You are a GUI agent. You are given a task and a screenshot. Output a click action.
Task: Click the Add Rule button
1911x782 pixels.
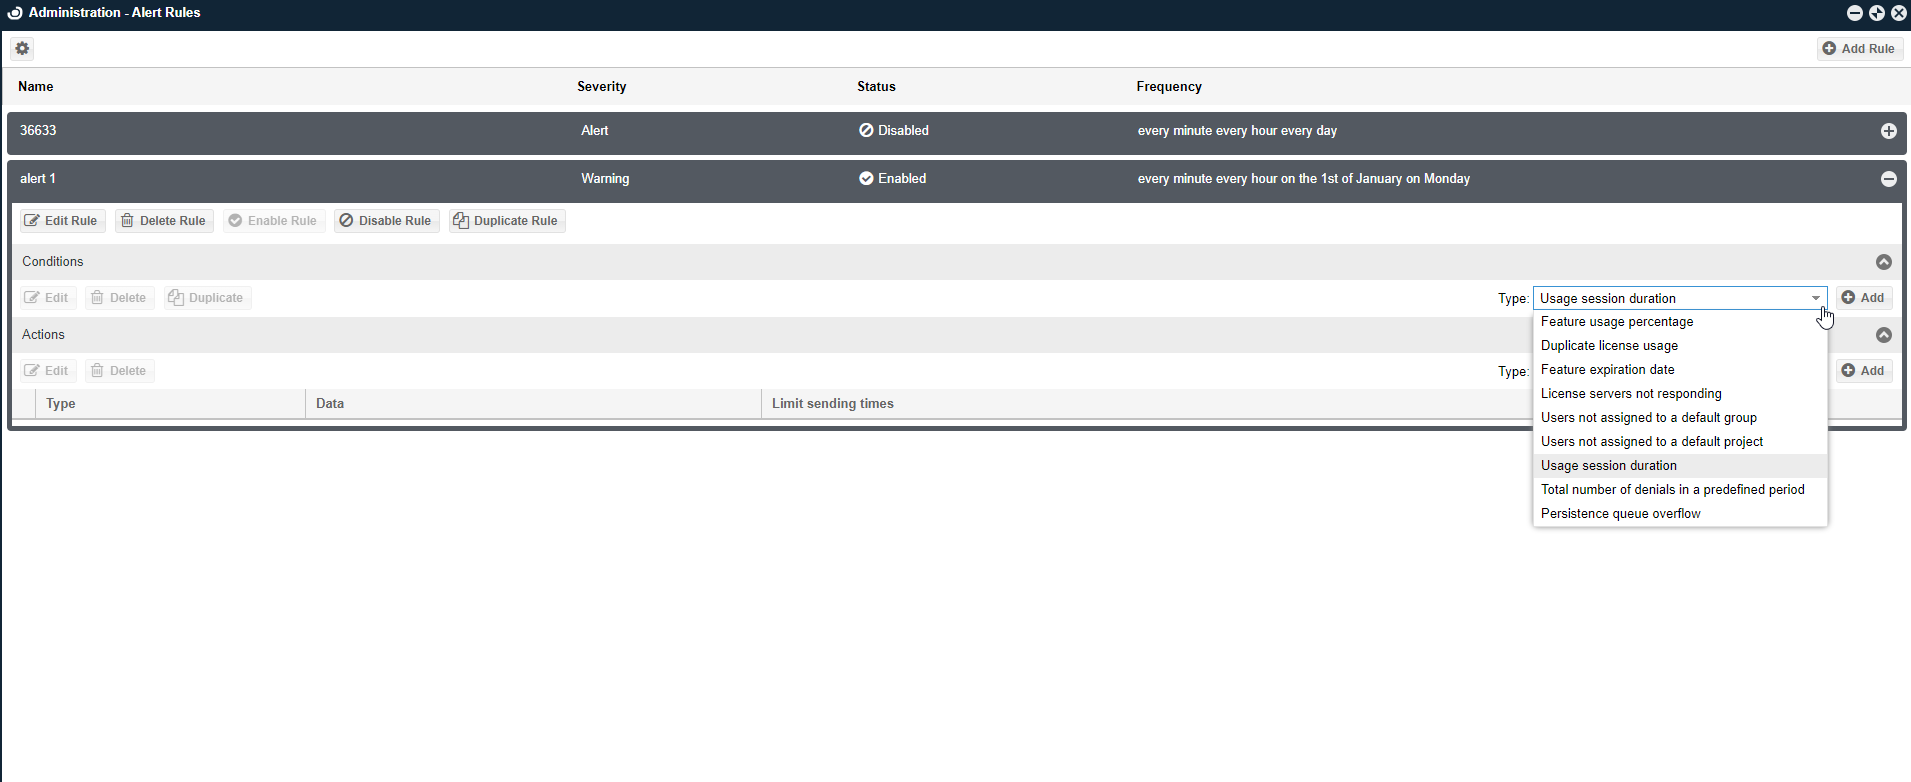tap(1858, 48)
